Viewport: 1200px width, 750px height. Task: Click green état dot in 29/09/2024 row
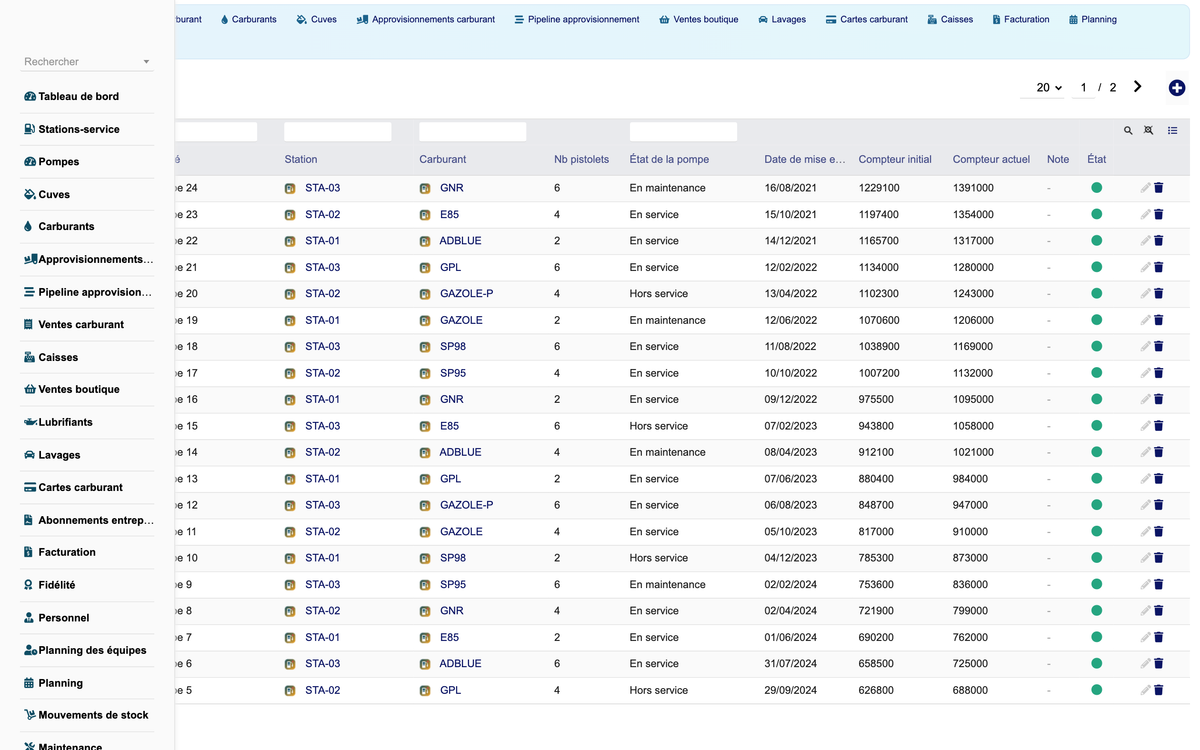(x=1097, y=690)
